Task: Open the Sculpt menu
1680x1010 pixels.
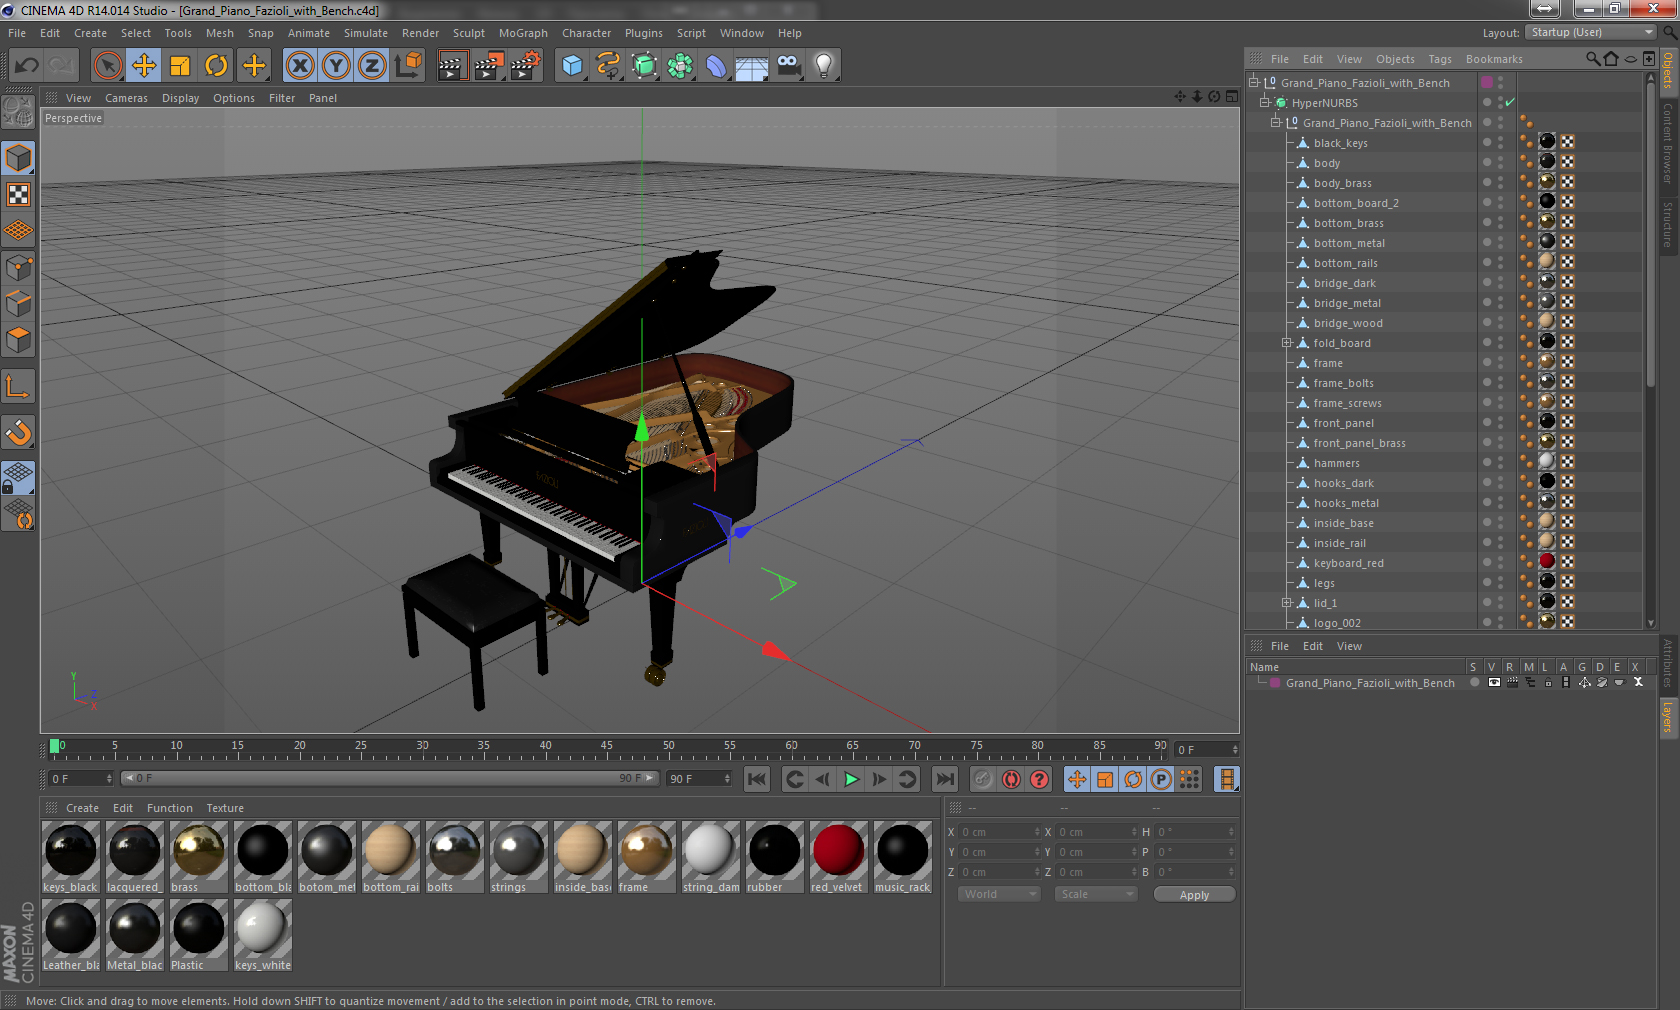Action: [469, 33]
